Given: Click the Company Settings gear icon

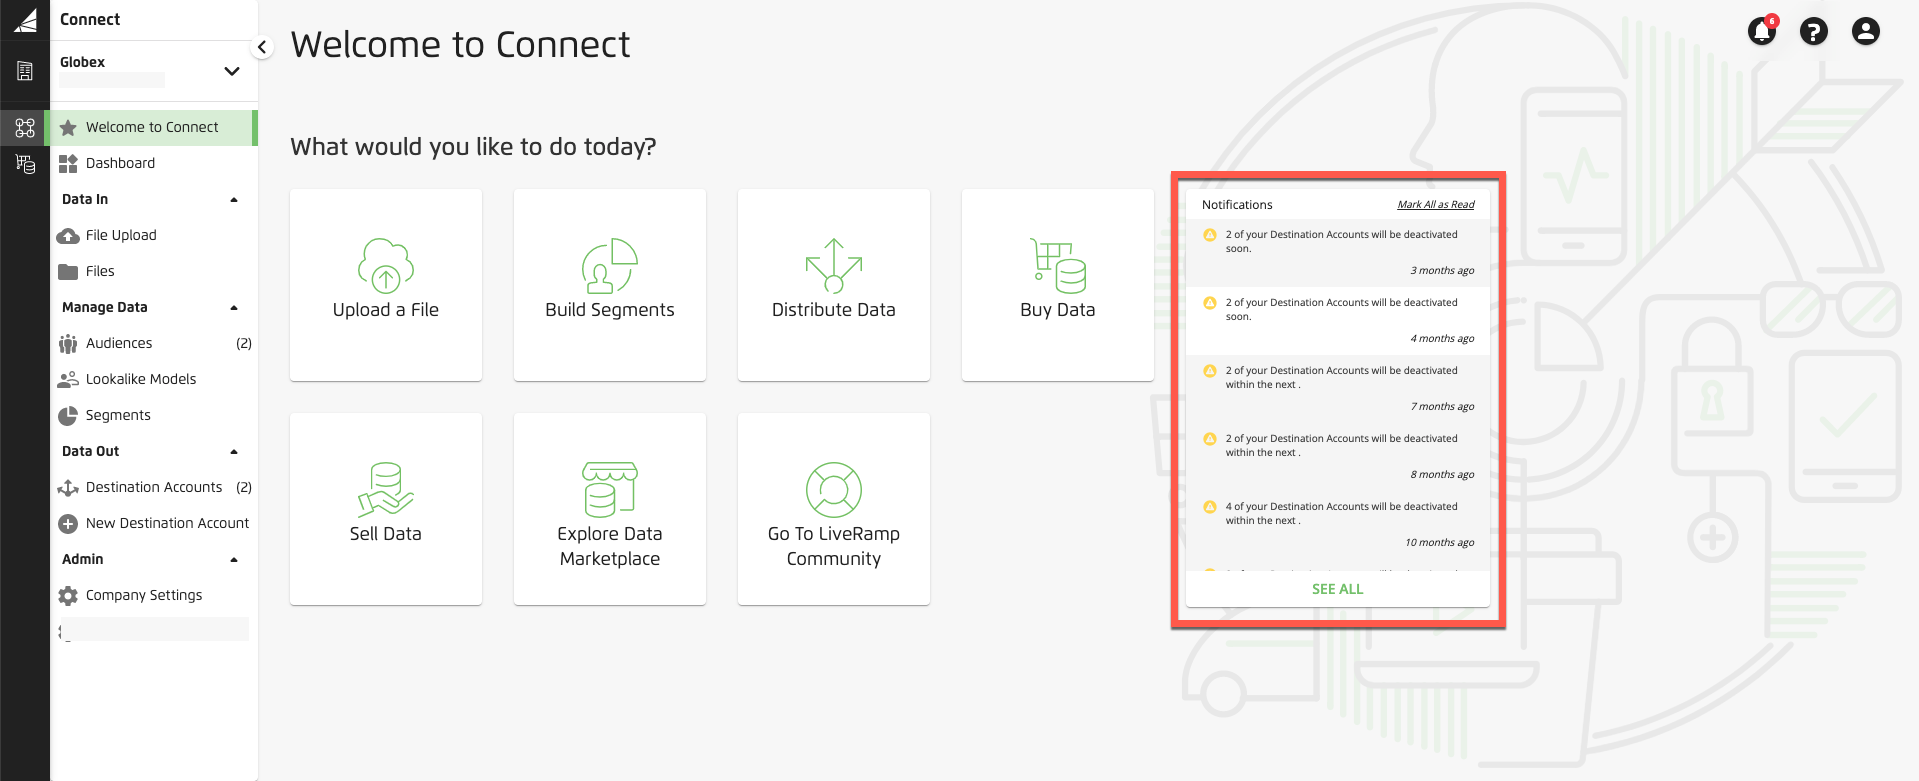Looking at the screenshot, I should tap(68, 595).
